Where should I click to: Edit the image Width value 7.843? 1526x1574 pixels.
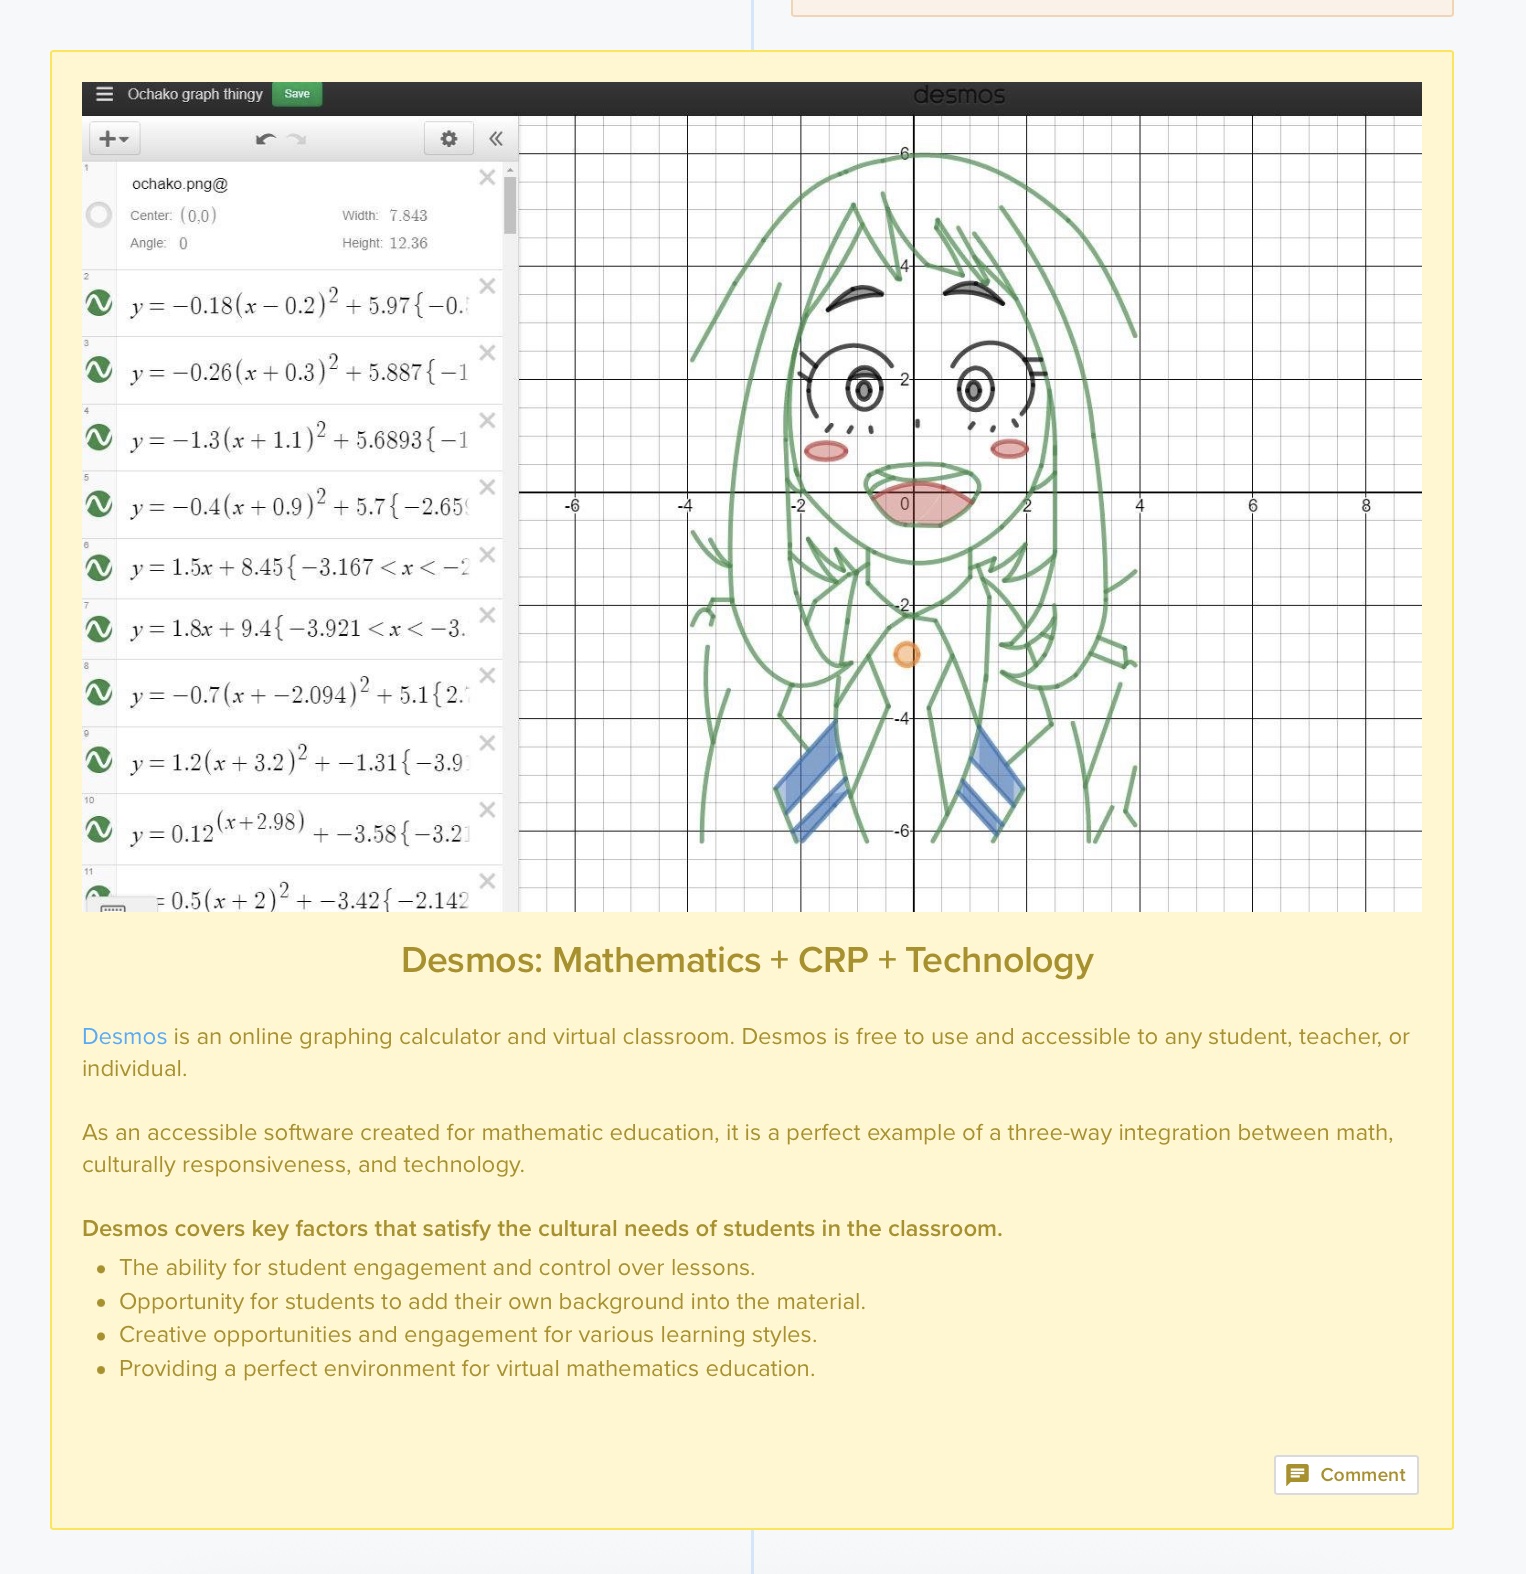click(408, 215)
